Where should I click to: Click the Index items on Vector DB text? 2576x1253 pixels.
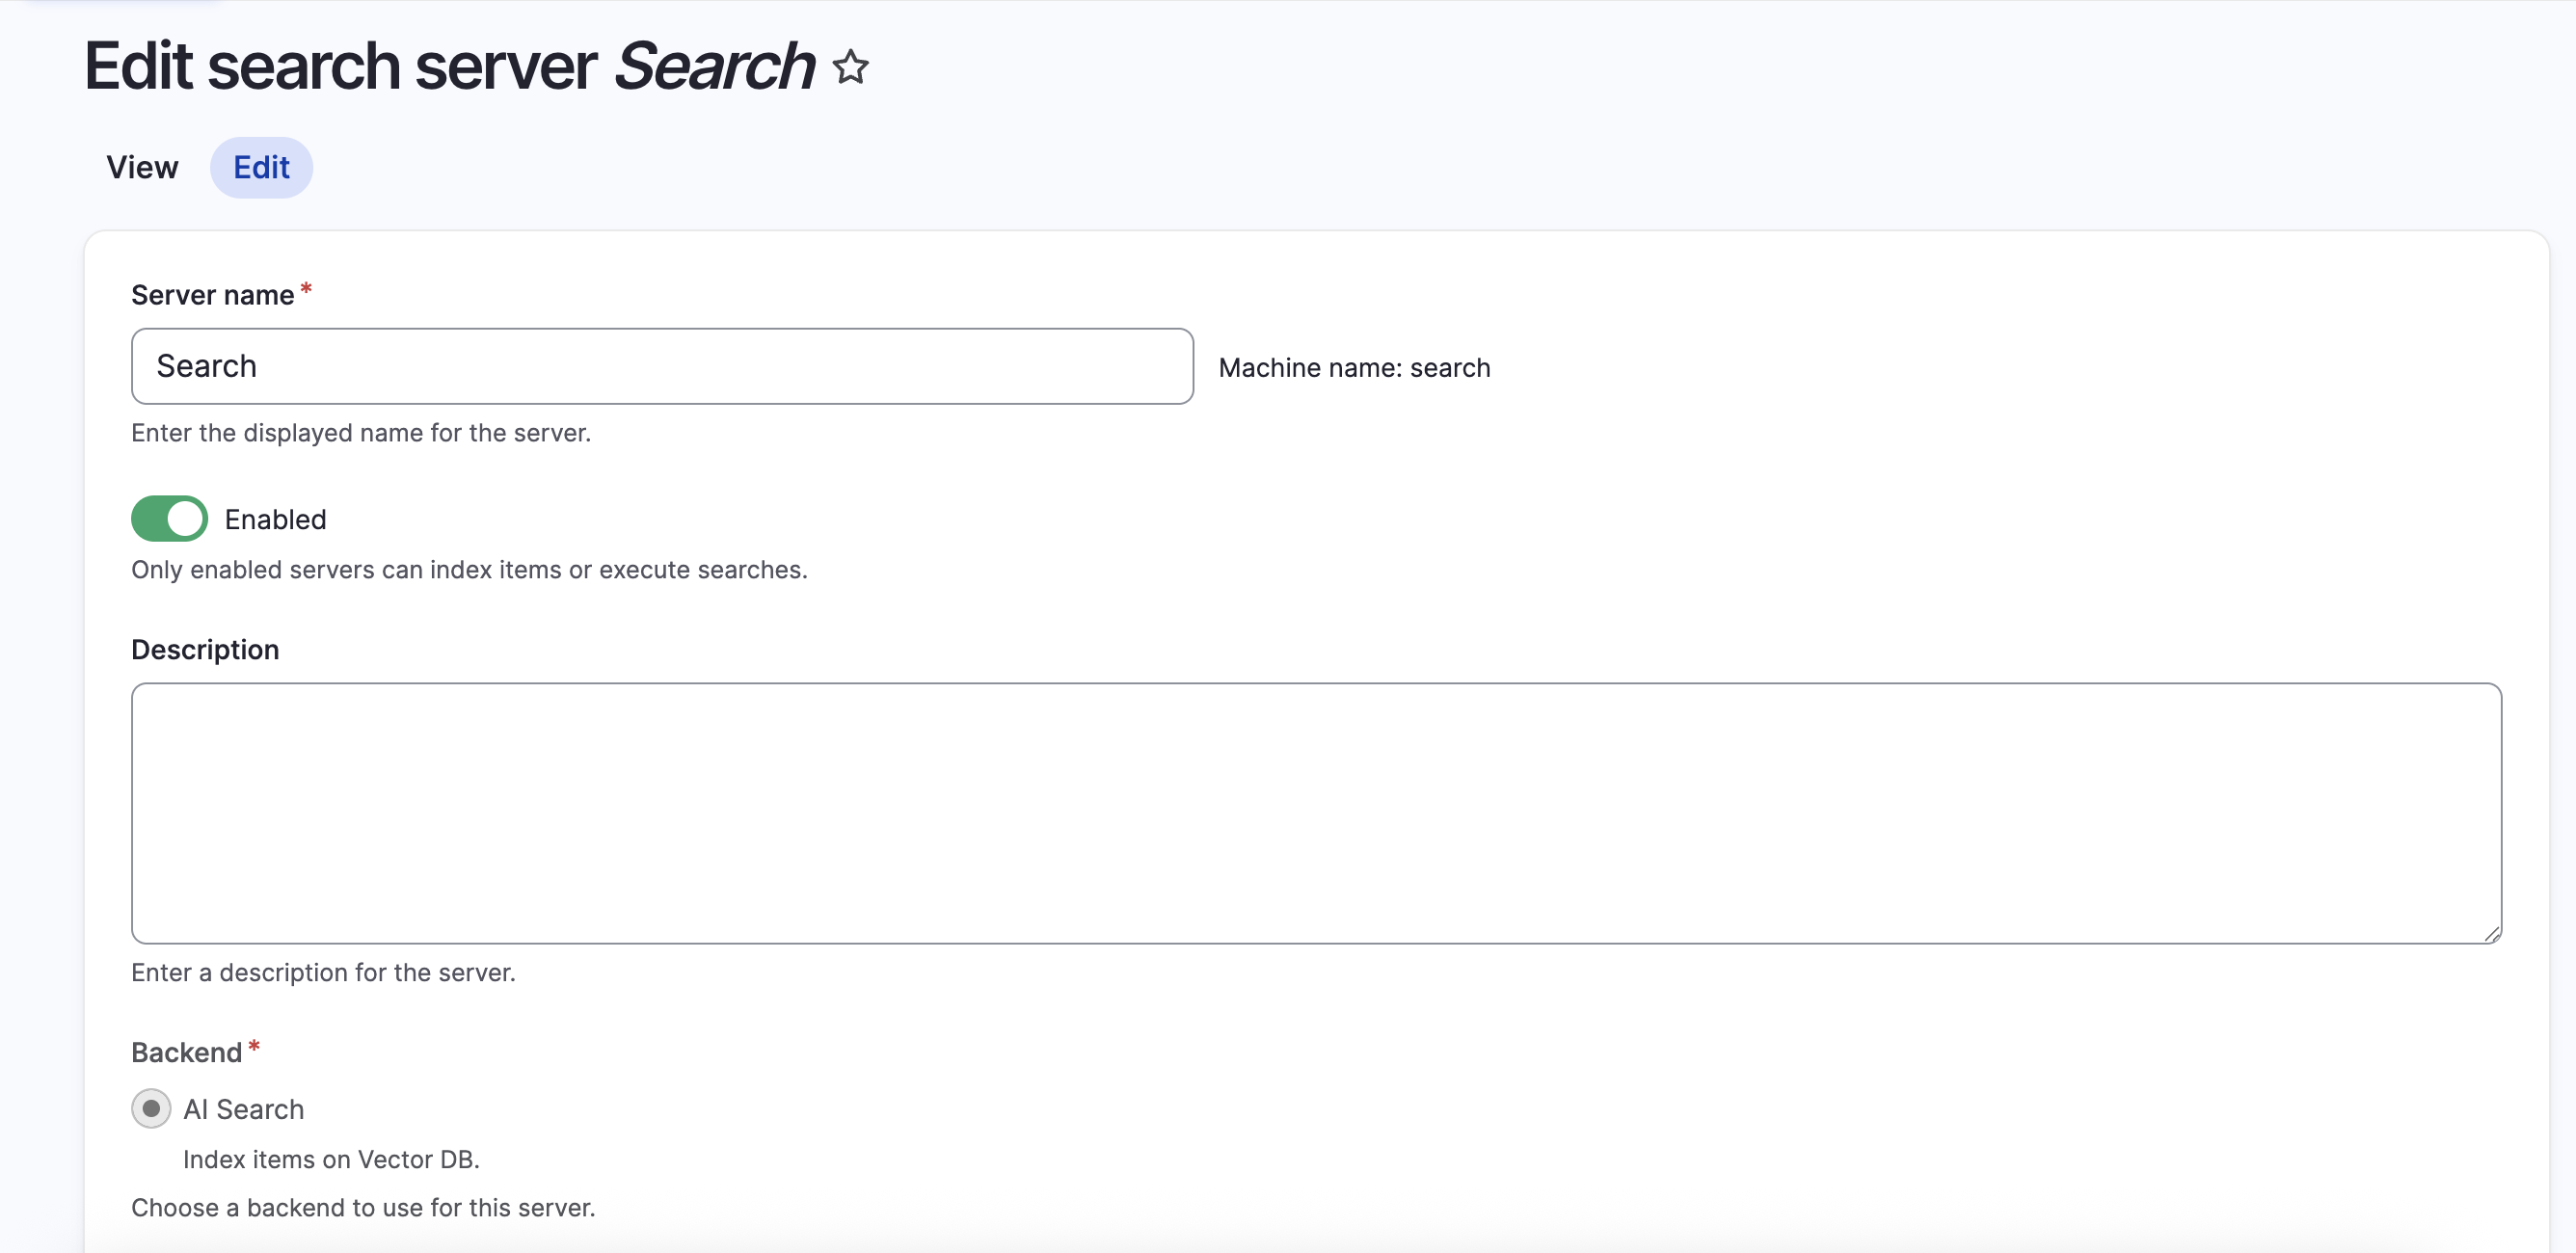(x=330, y=1159)
